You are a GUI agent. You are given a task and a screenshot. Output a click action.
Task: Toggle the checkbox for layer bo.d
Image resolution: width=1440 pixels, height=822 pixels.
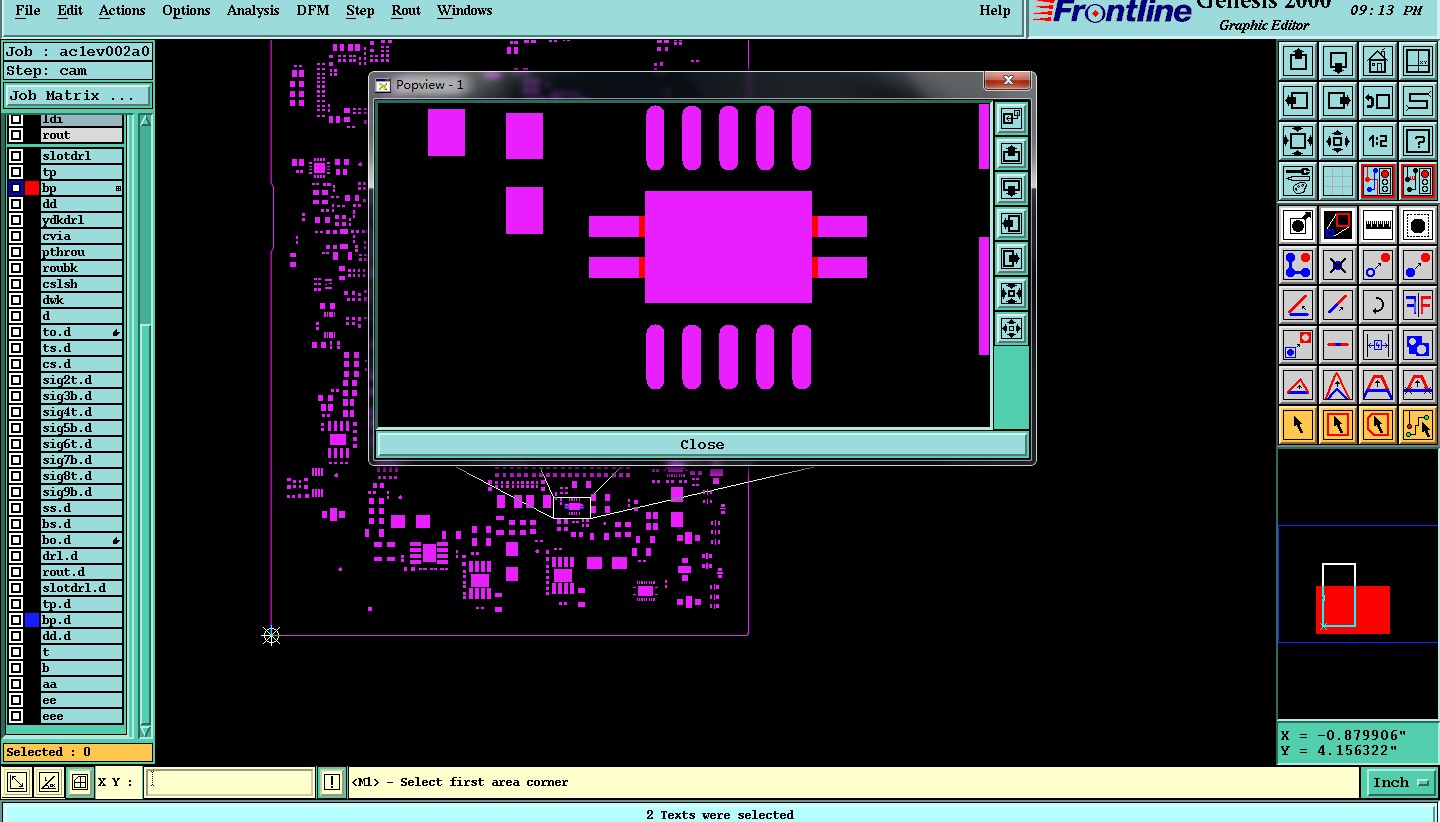16,540
